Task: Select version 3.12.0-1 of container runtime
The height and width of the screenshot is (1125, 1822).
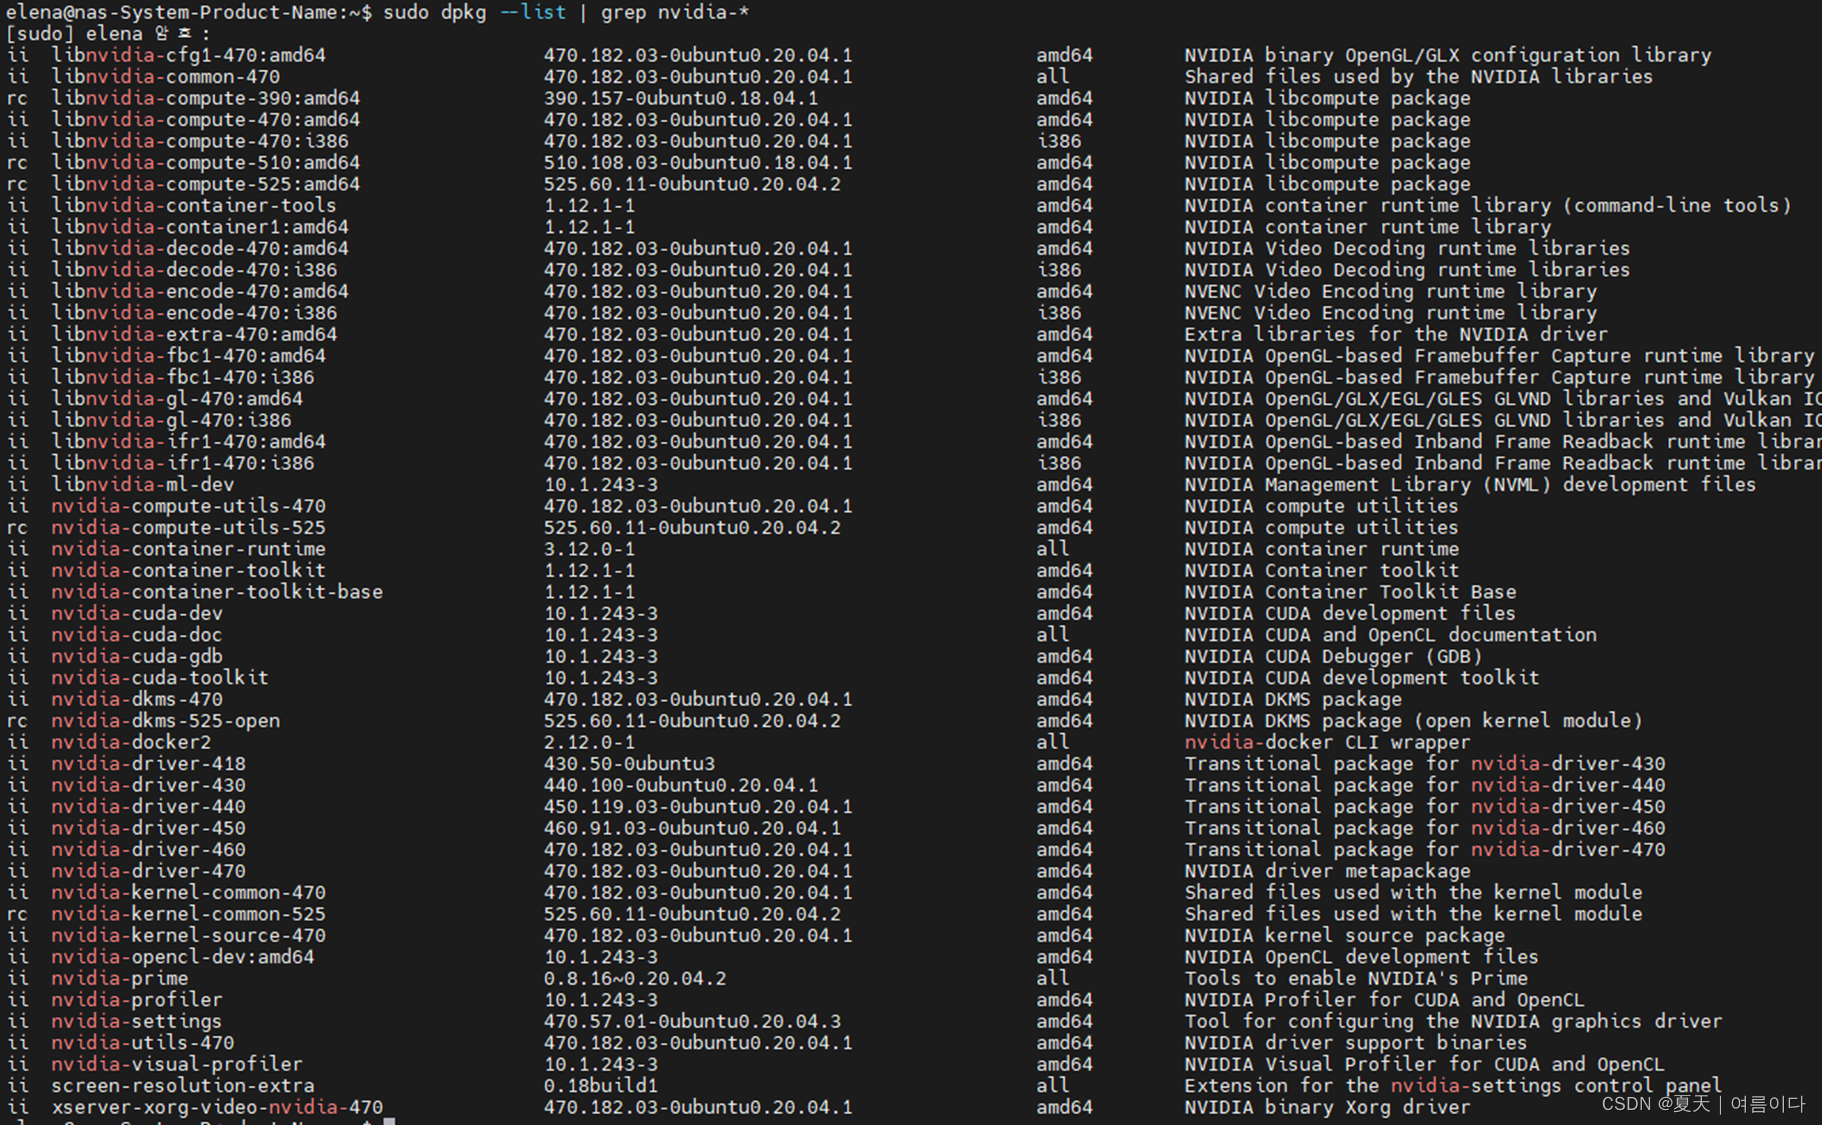Action: [x=589, y=550]
